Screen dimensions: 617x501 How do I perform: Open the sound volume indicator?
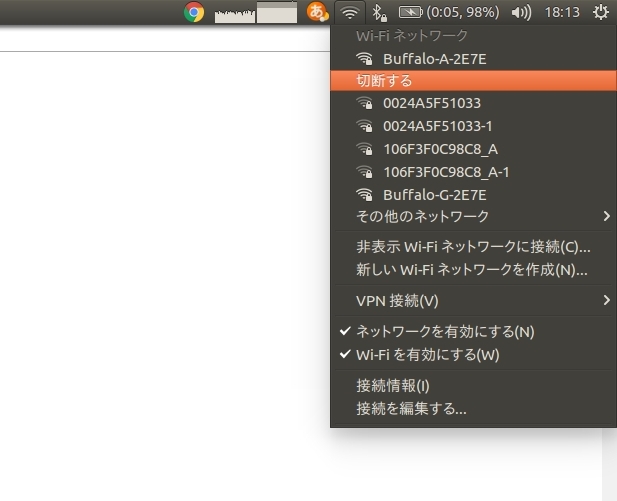point(521,13)
